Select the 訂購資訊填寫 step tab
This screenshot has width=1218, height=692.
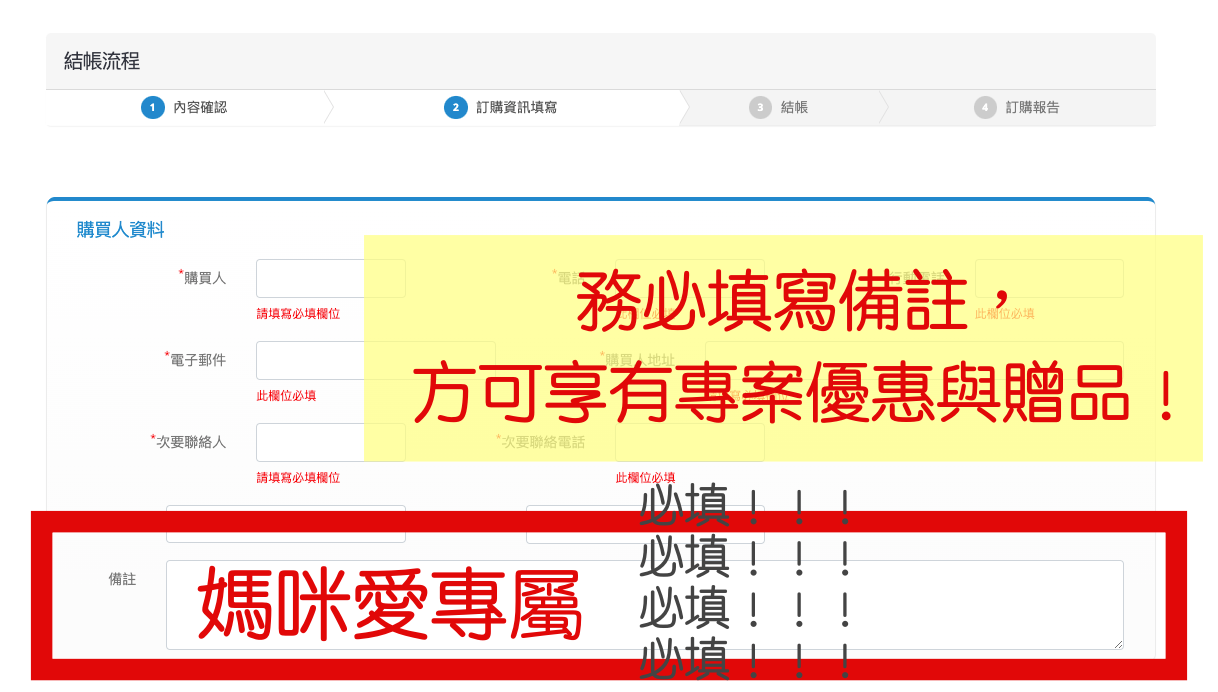pyautogui.click(x=516, y=108)
